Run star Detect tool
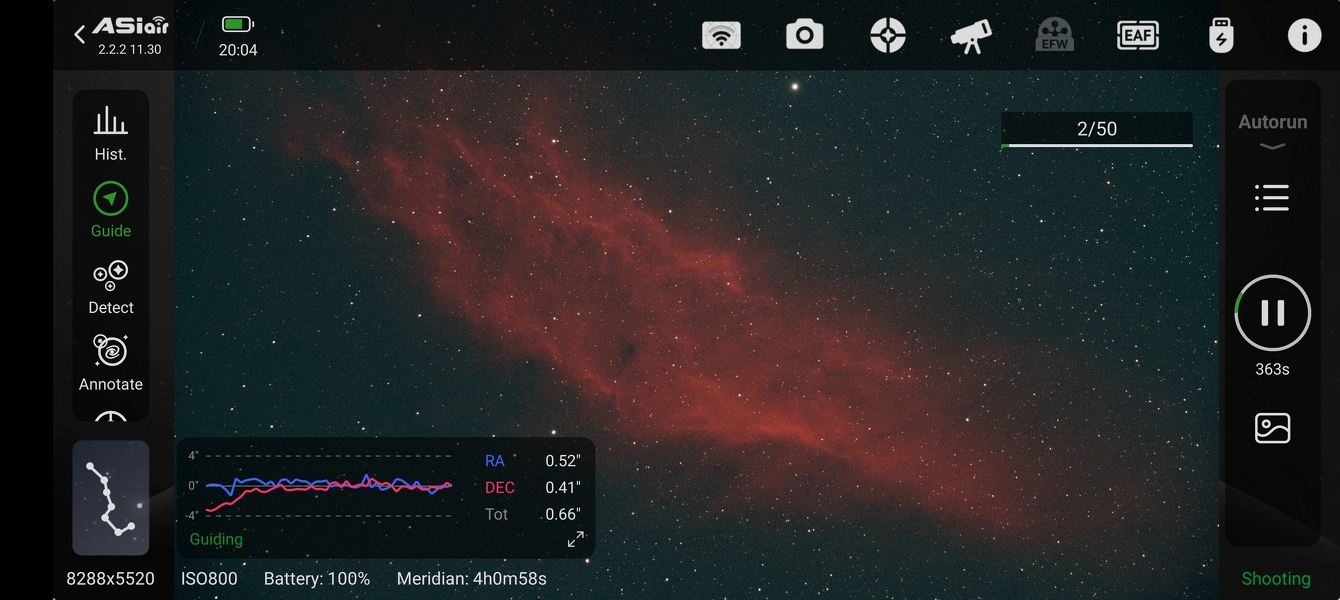 click(111, 287)
